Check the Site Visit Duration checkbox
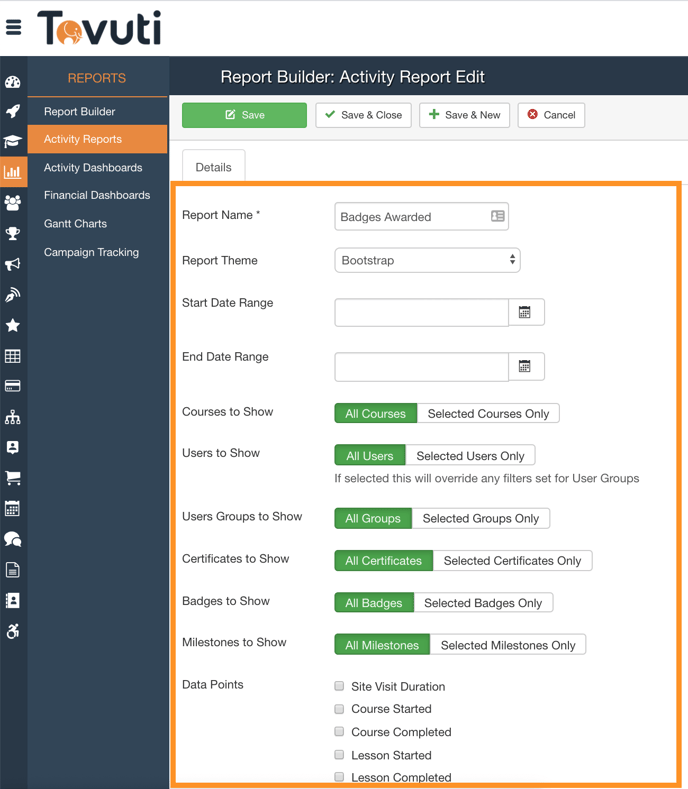688x789 pixels. click(339, 686)
